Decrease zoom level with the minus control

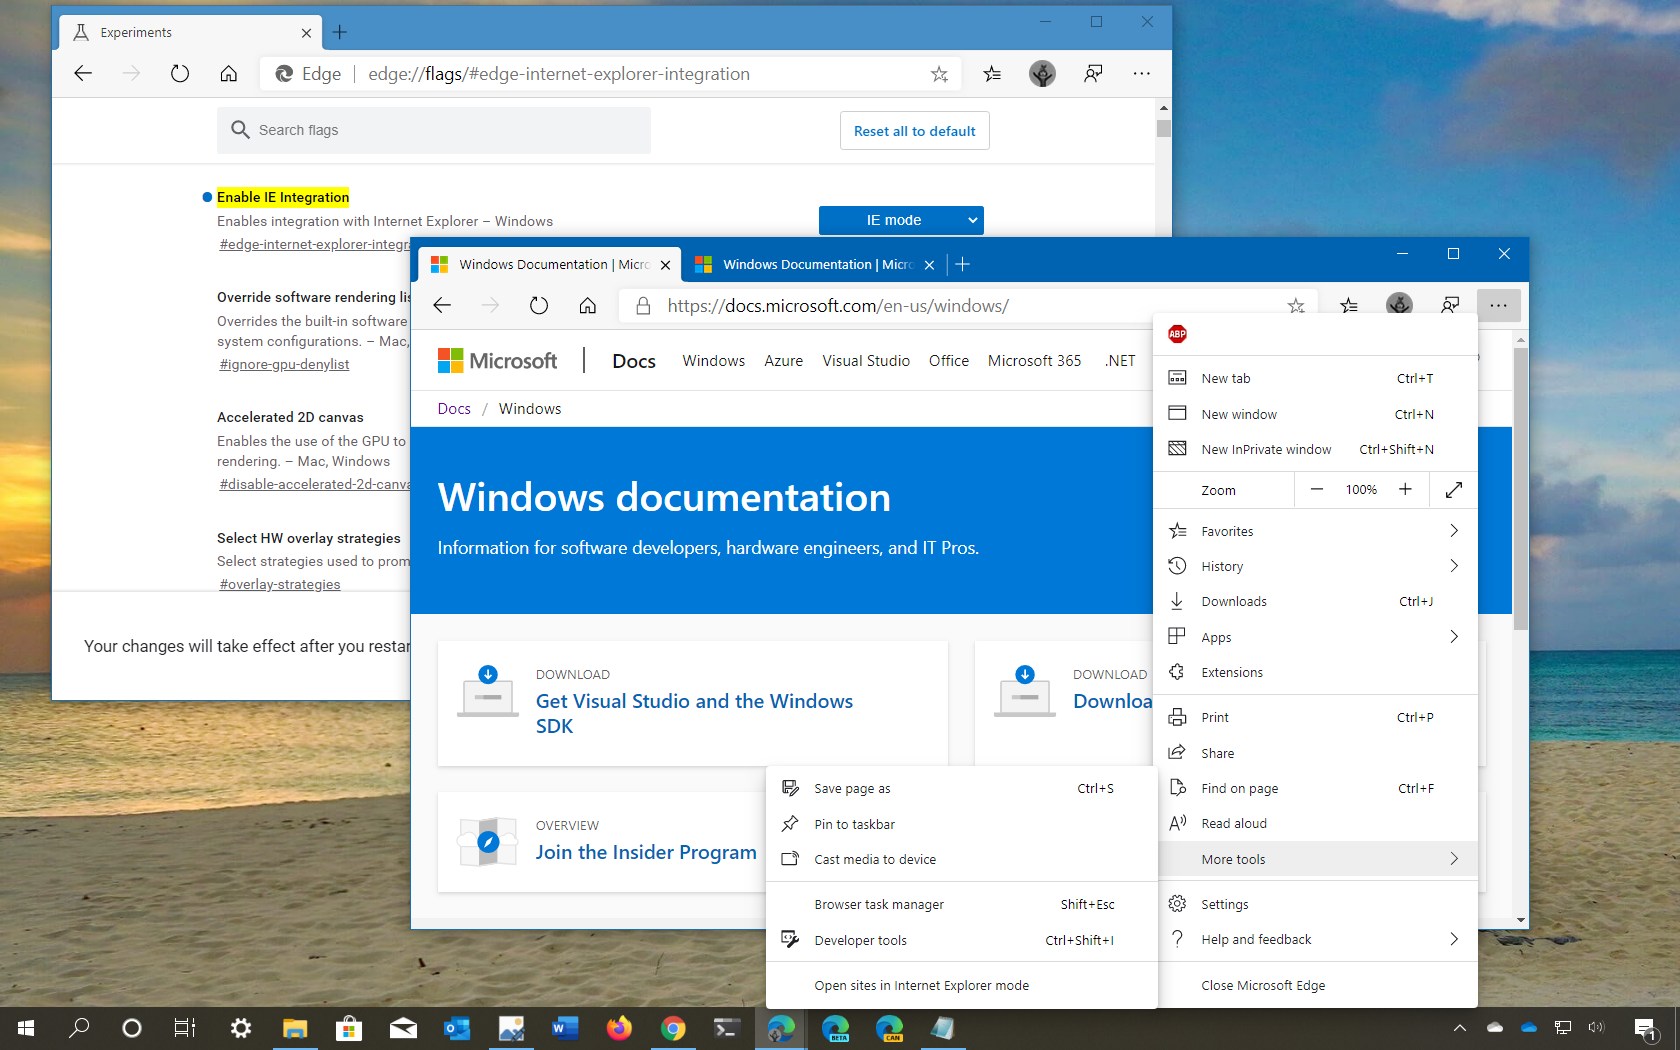tap(1317, 490)
